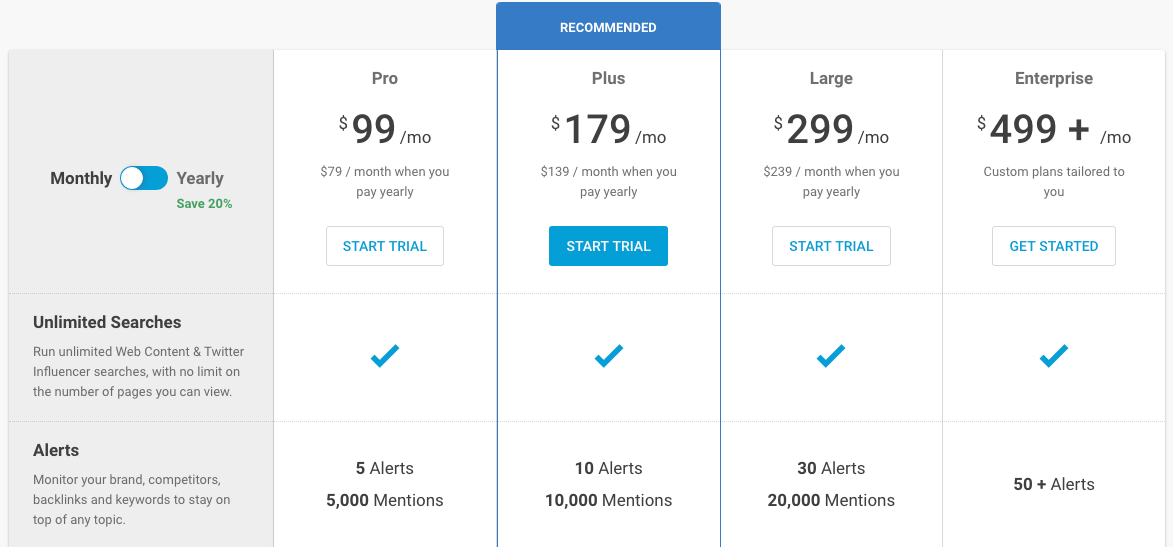1173x547 pixels.
Task: Click the Large plan heading
Action: click(x=831, y=78)
